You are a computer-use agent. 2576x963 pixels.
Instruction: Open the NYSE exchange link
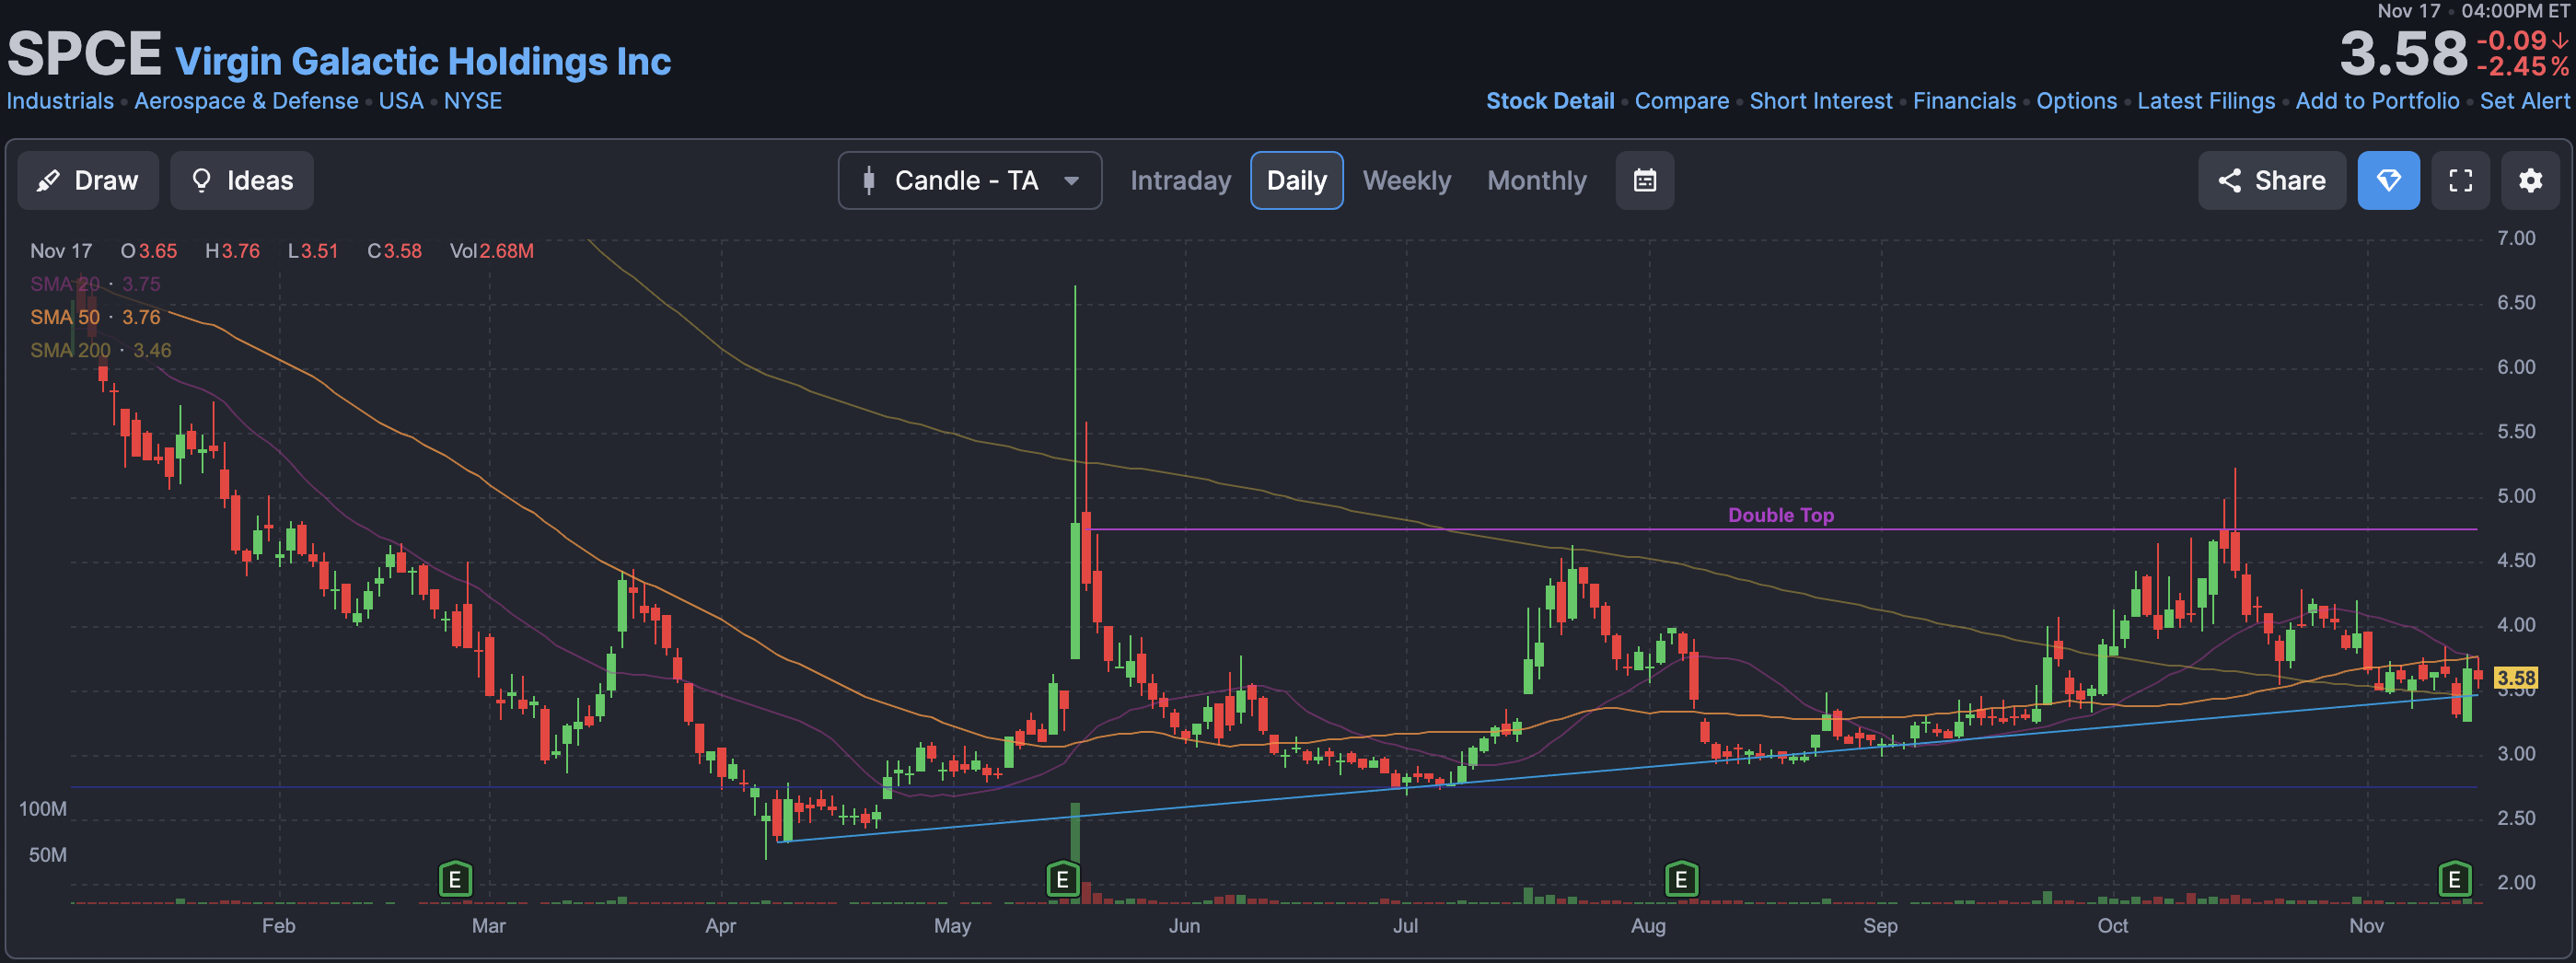click(473, 101)
